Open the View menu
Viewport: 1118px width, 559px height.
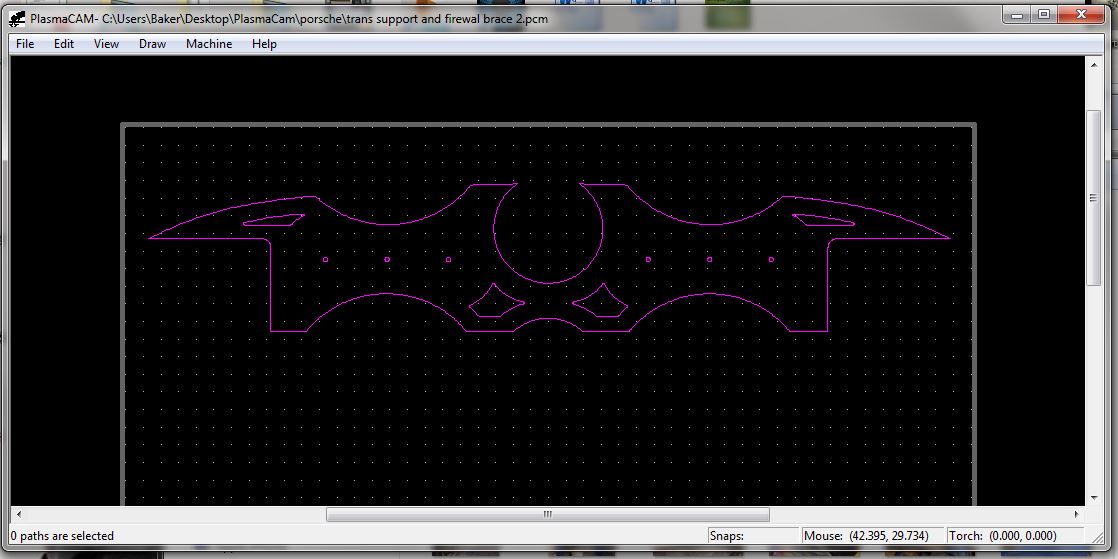[106, 44]
